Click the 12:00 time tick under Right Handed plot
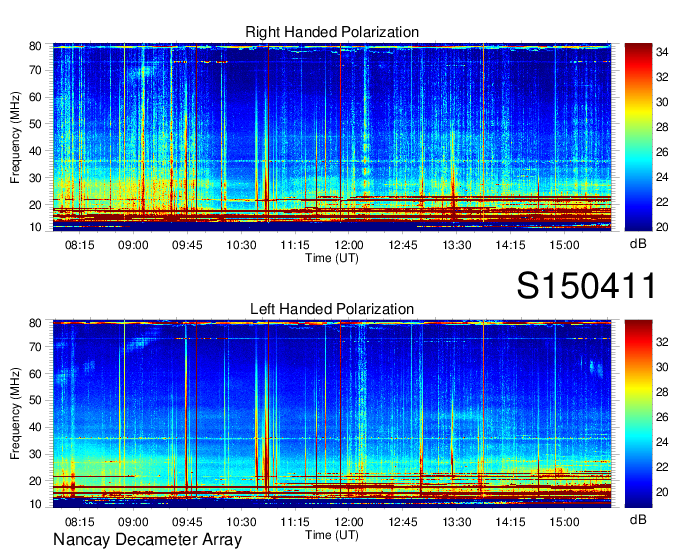The height and width of the screenshot is (552, 680). coord(349,245)
